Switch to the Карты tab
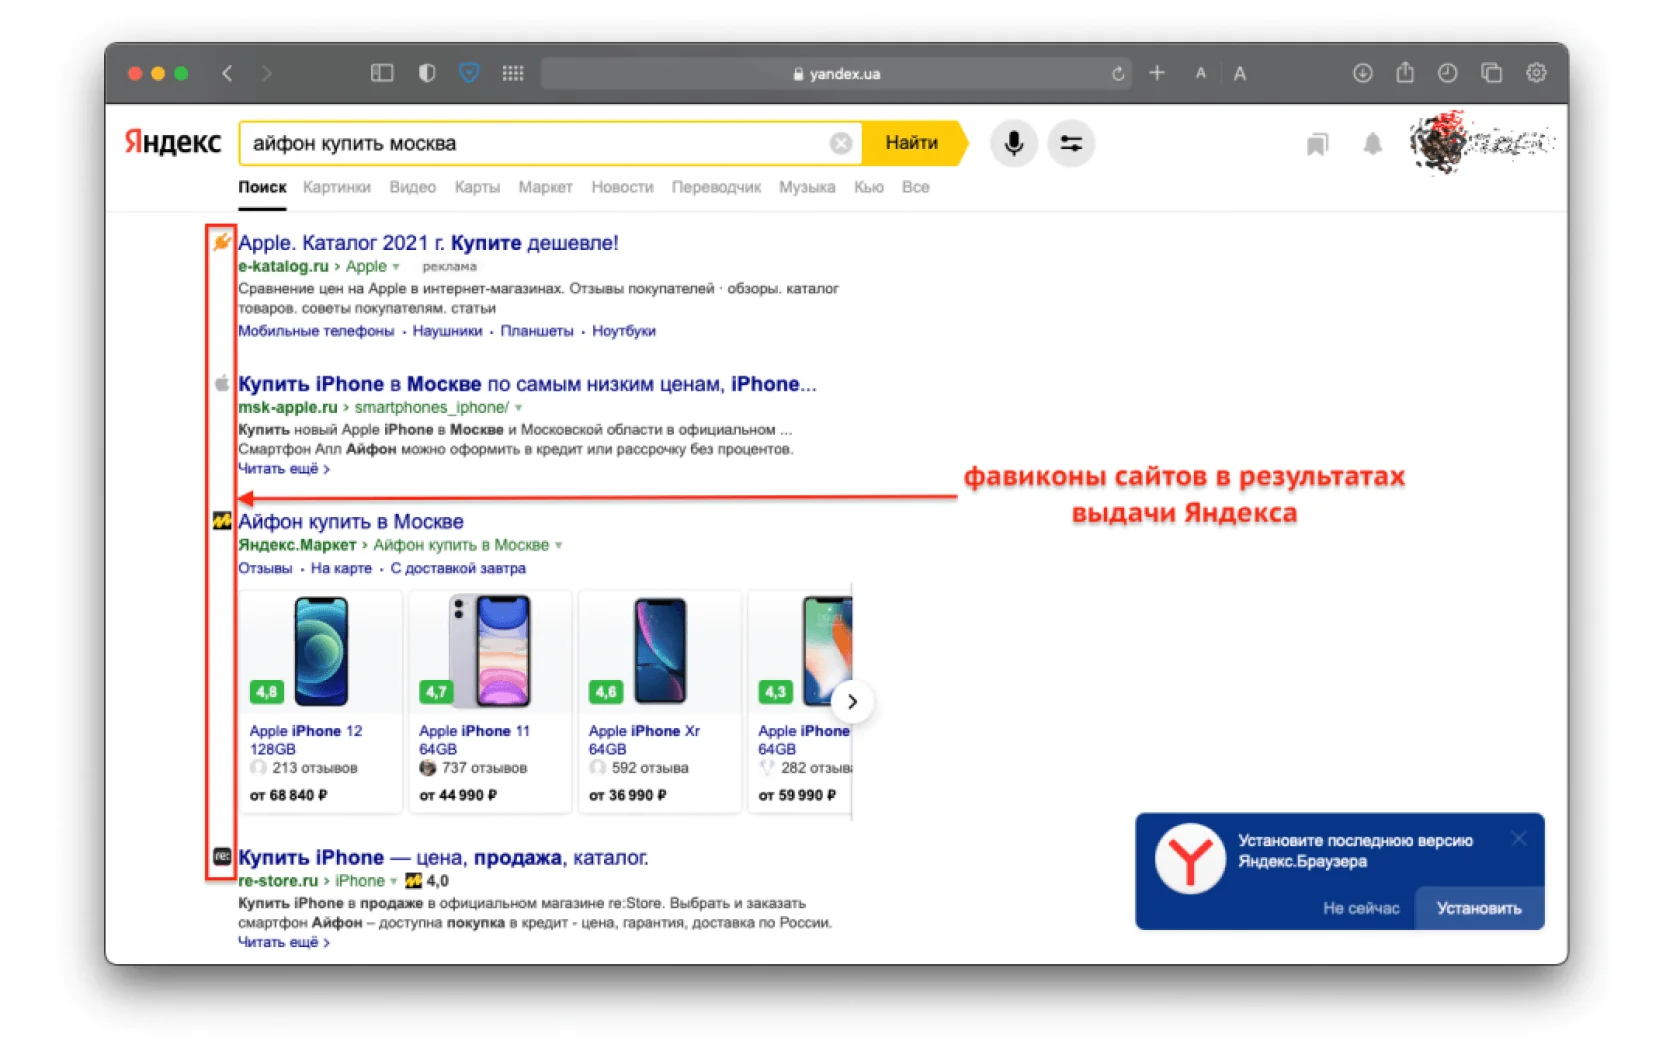The image size is (1680, 1048). coord(477,187)
